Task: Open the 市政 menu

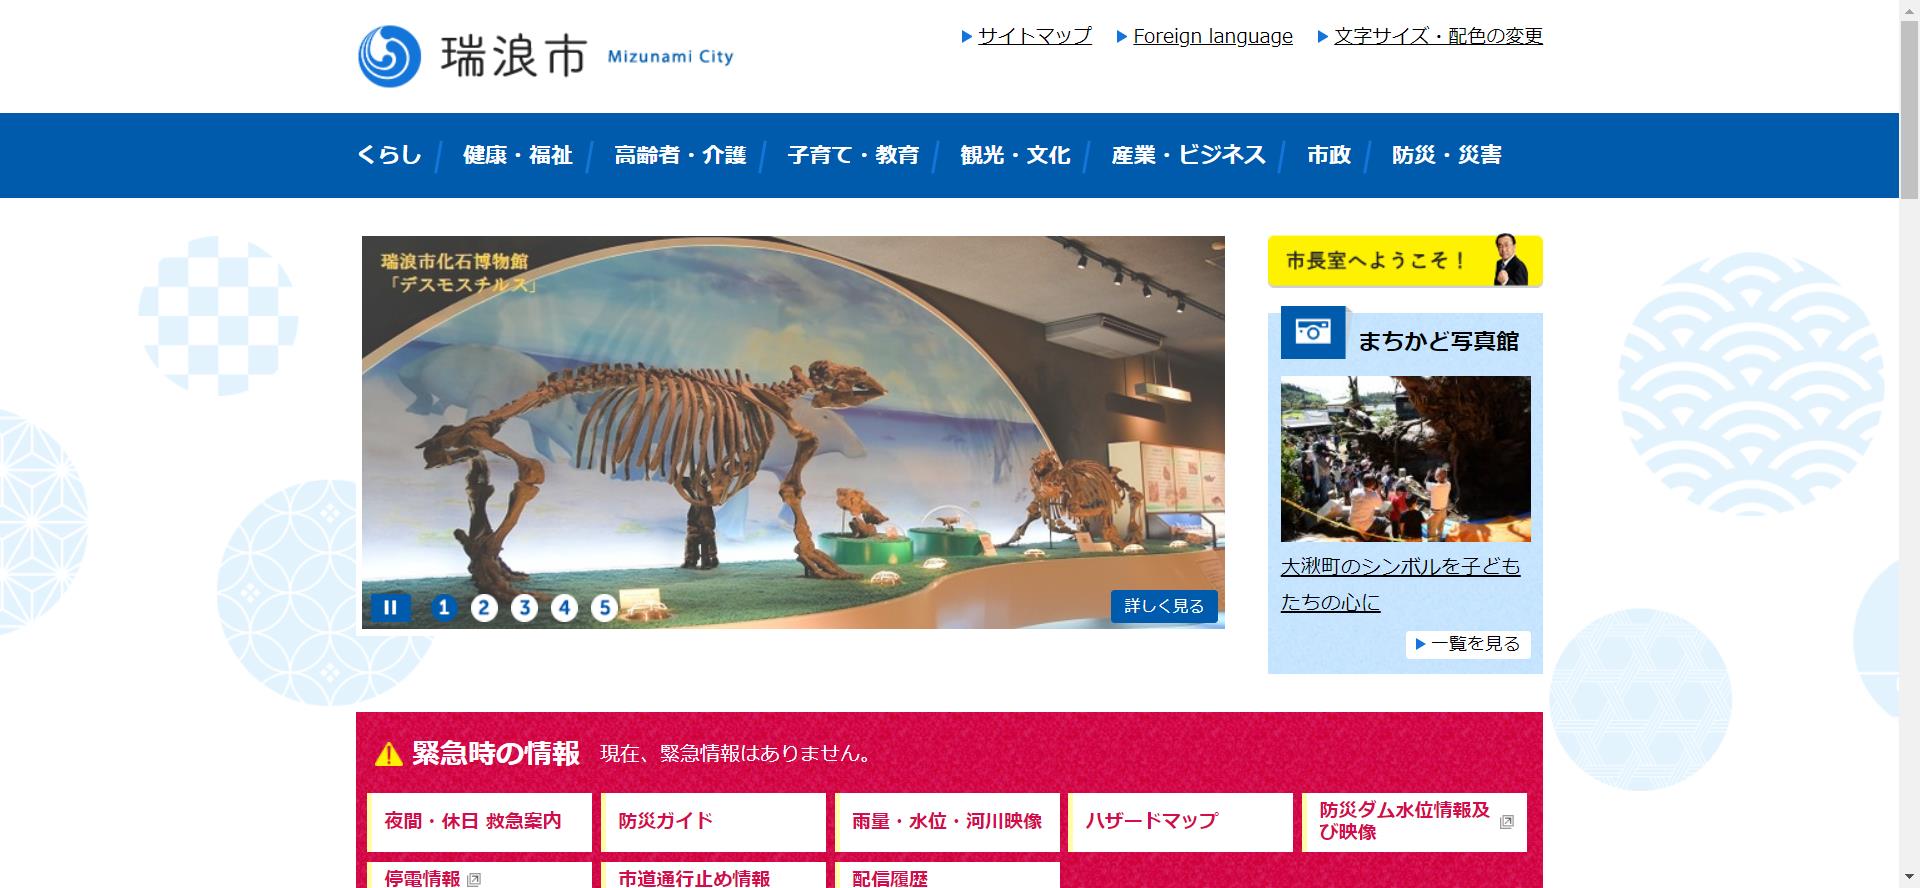Action: pos(1328,155)
